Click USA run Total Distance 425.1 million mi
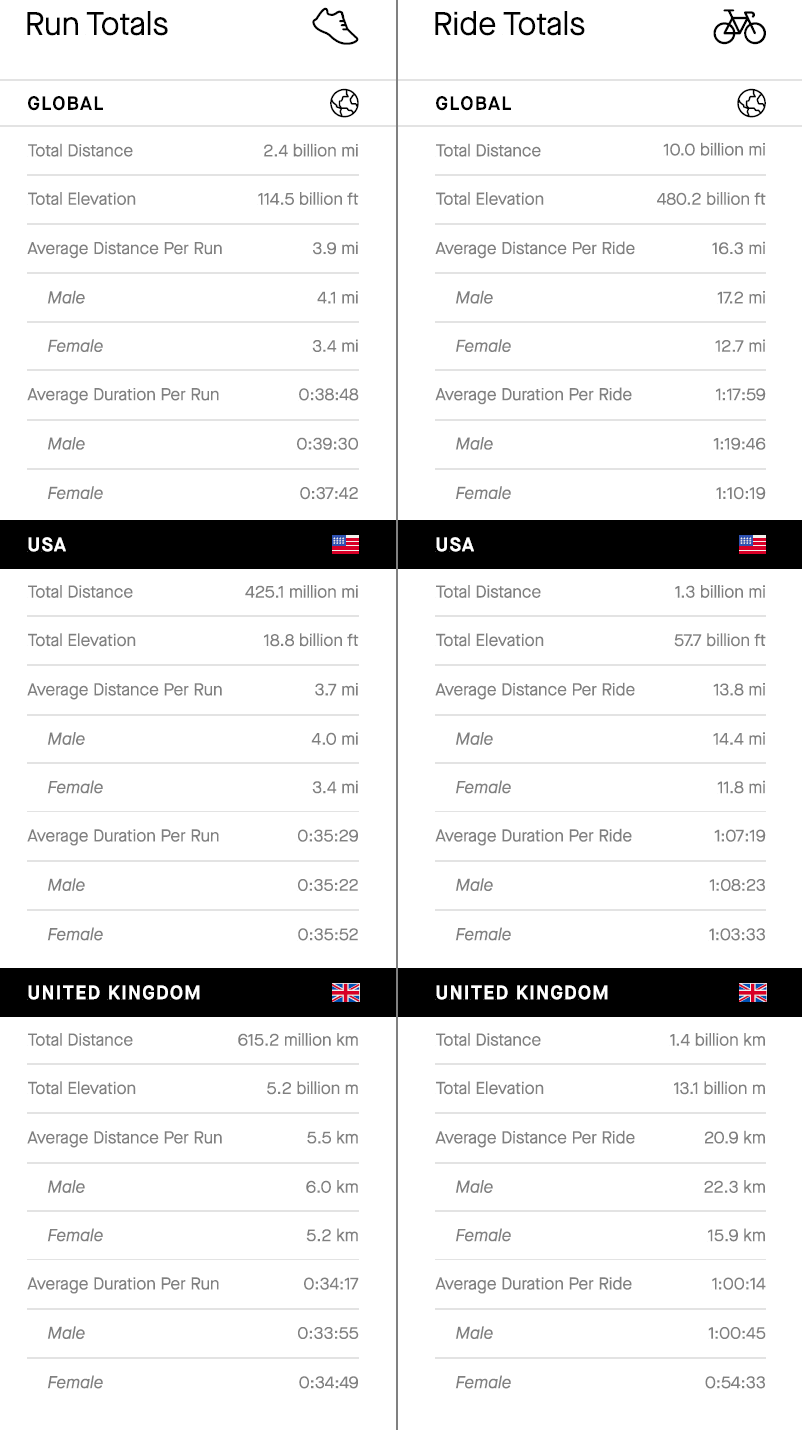 click(302, 592)
